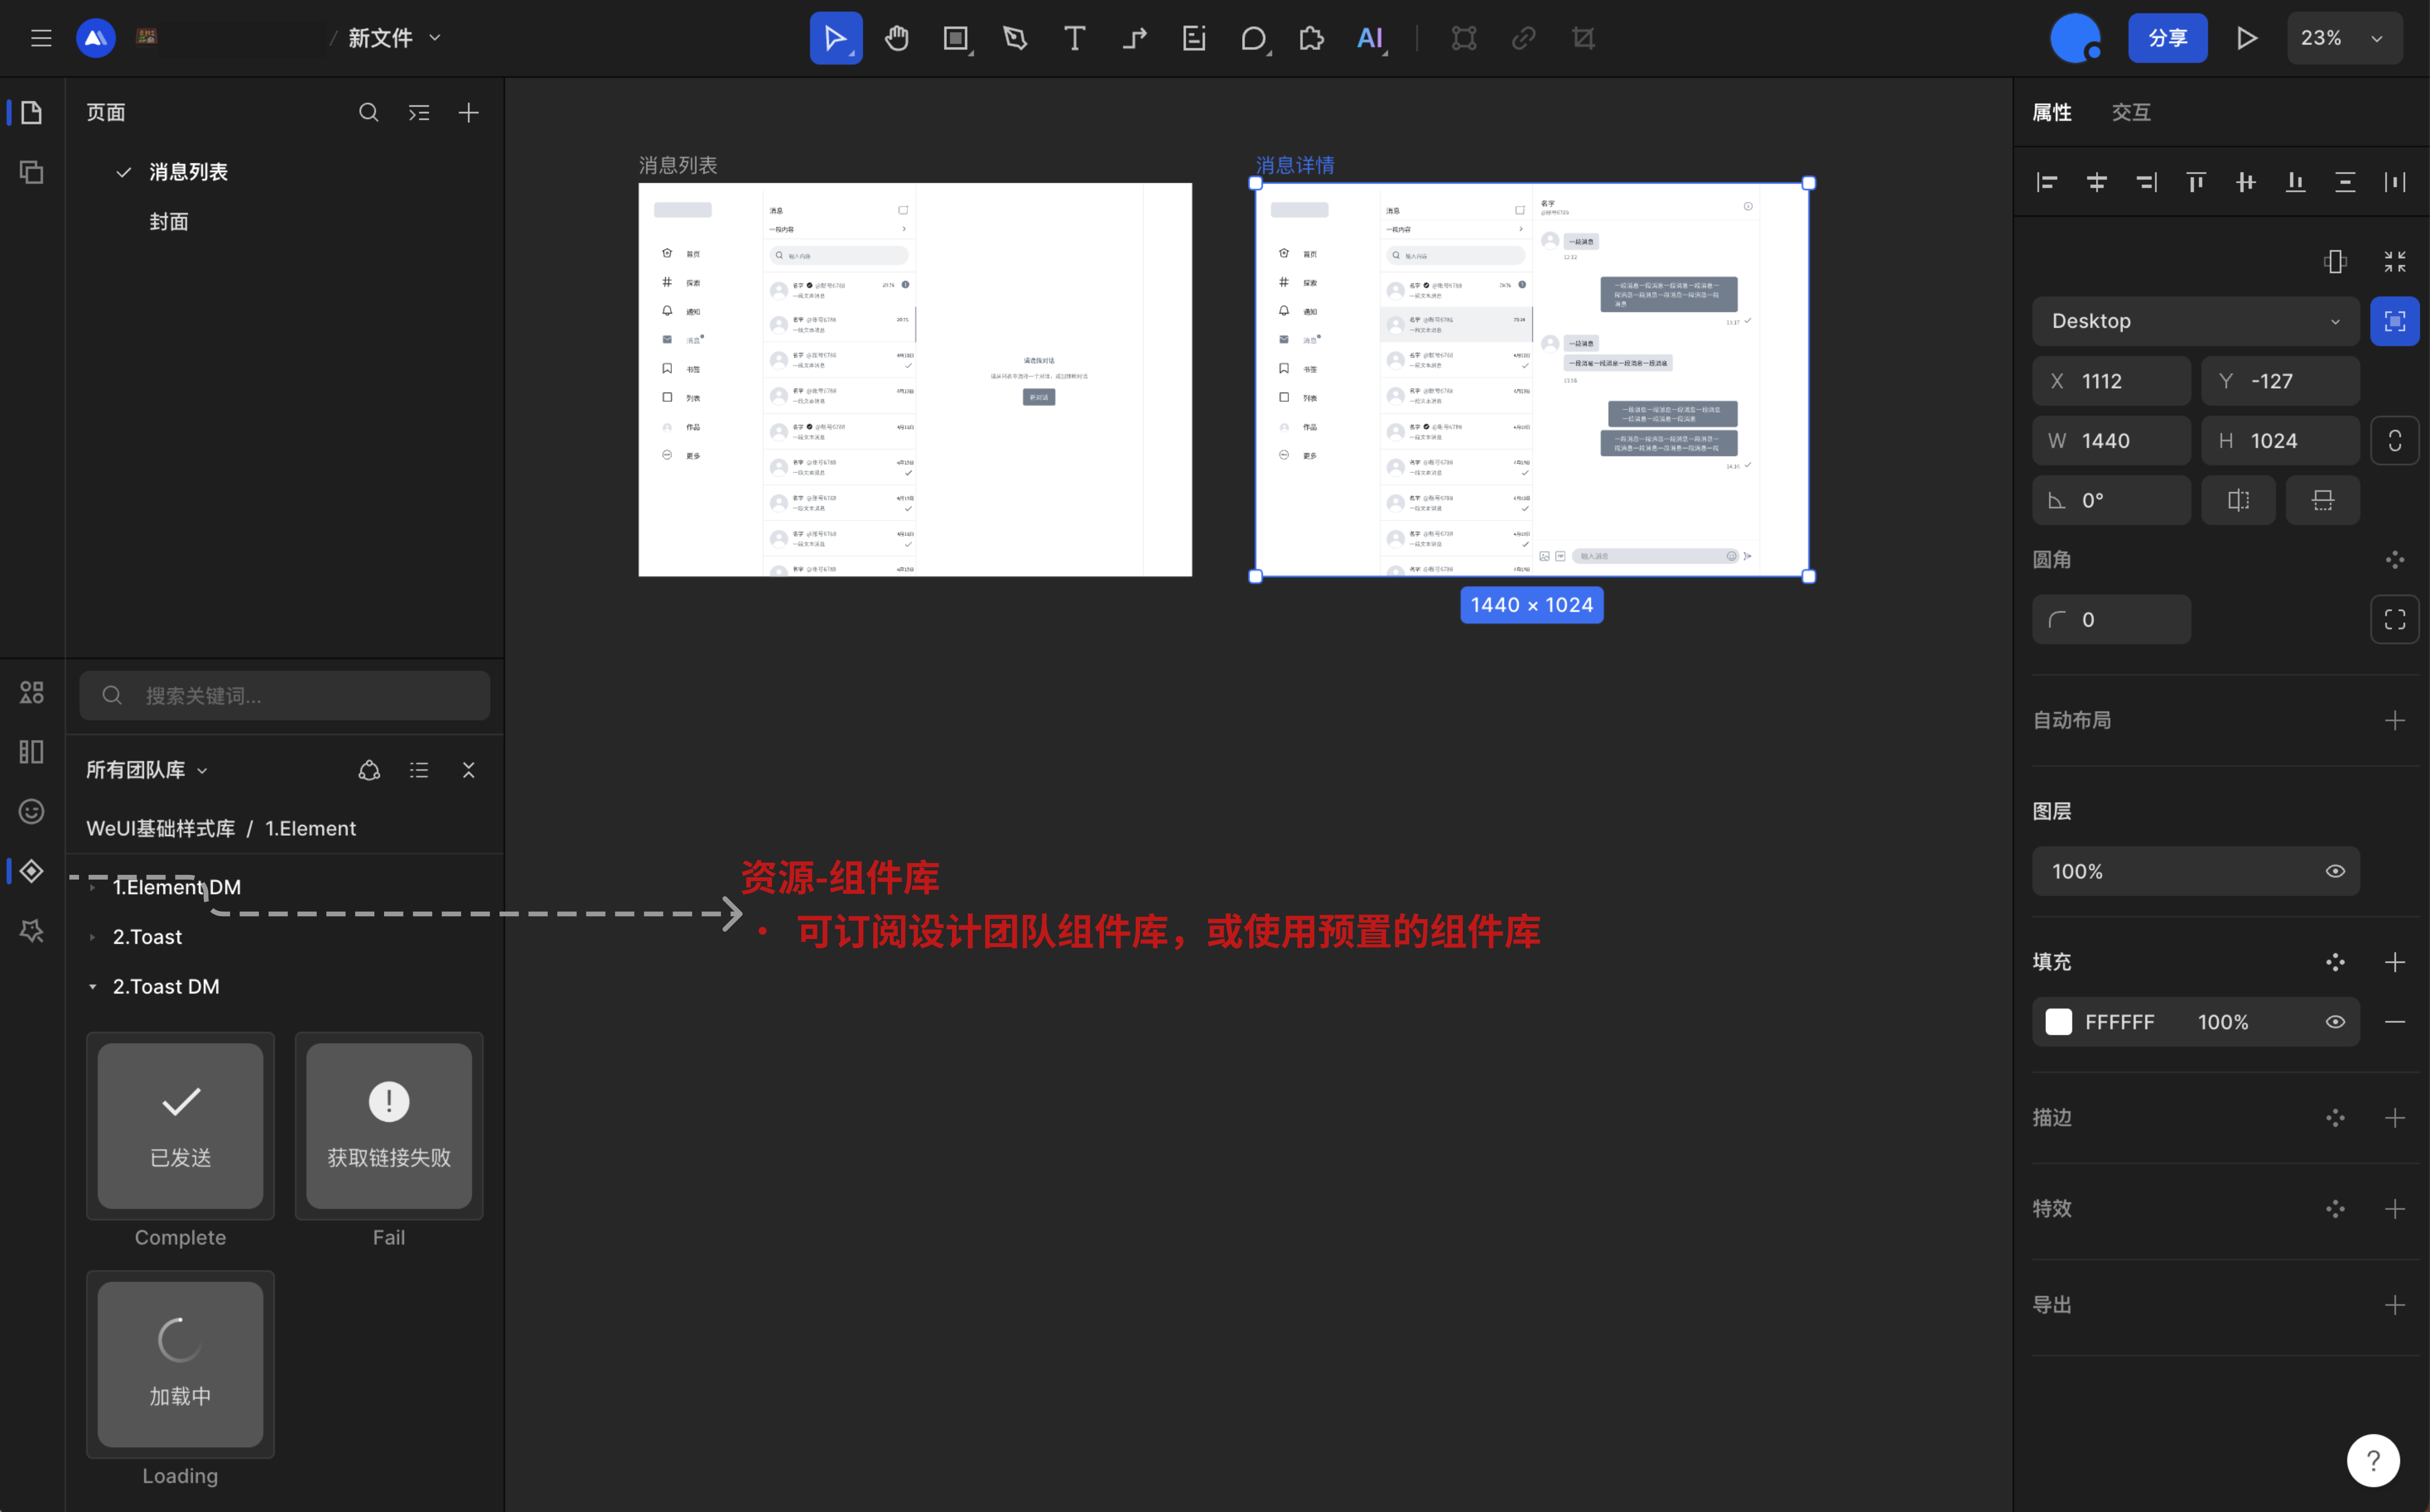Screen dimensions: 2430x1512
Task: Flip the selection horizontally
Action: point(2238,500)
